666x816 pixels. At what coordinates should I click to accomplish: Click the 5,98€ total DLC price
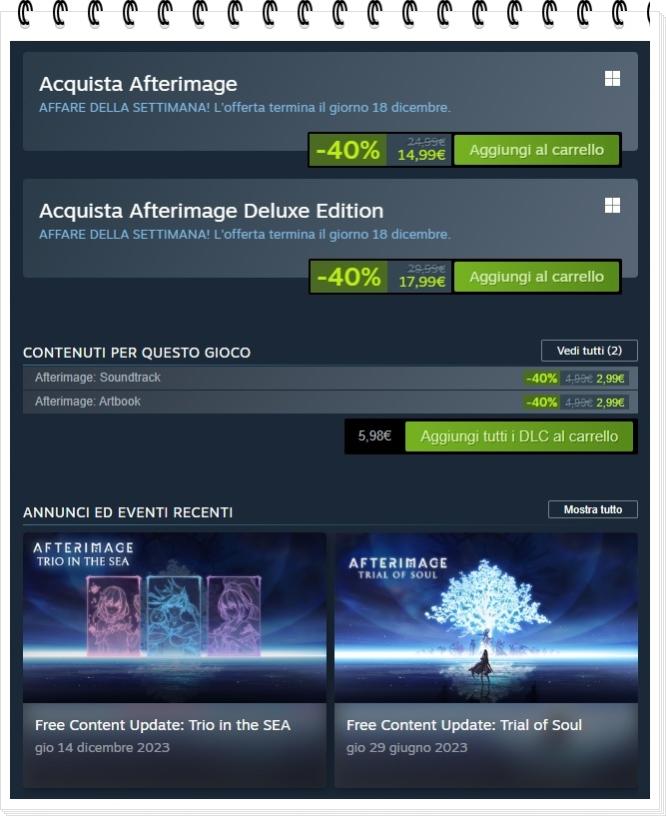pyautogui.click(x=374, y=436)
